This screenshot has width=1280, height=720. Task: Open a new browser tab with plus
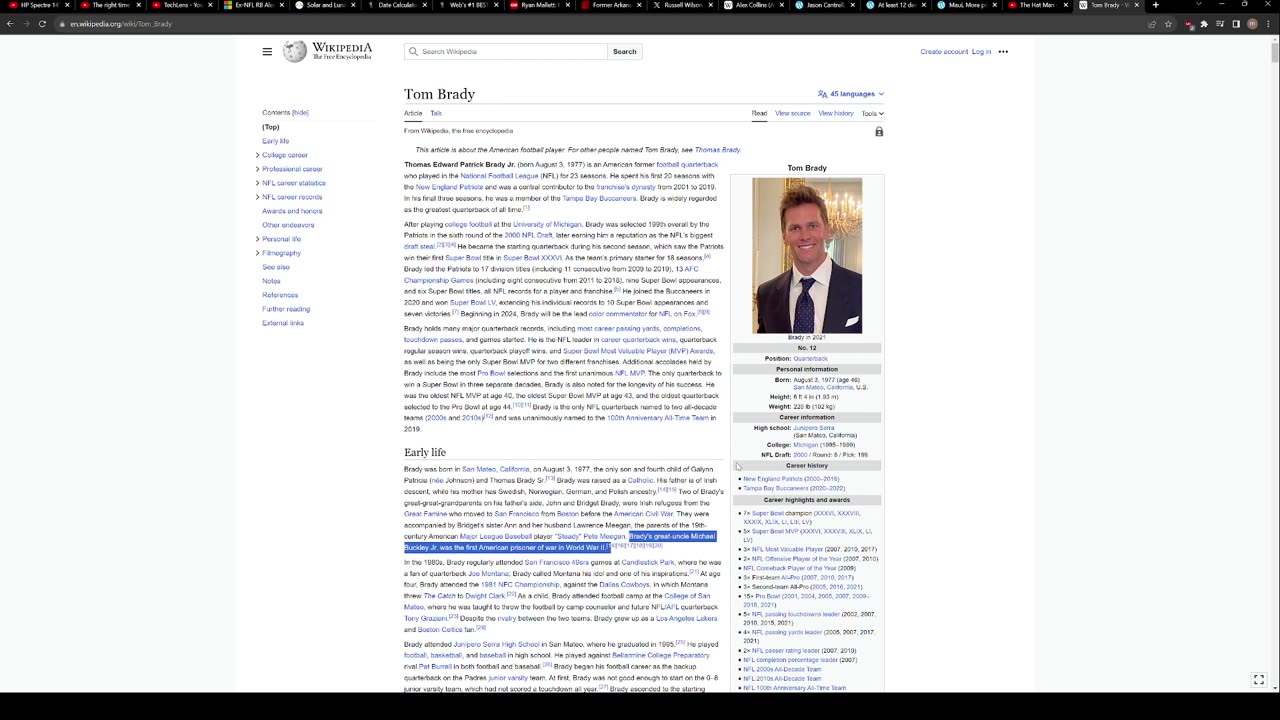coord(1155,5)
